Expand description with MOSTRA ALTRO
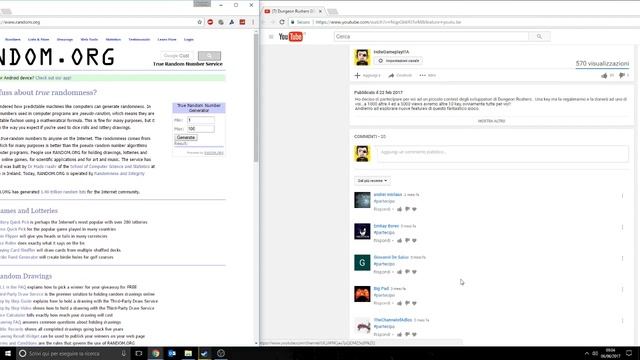This screenshot has width=640, height=360. click(x=491, y=121)
